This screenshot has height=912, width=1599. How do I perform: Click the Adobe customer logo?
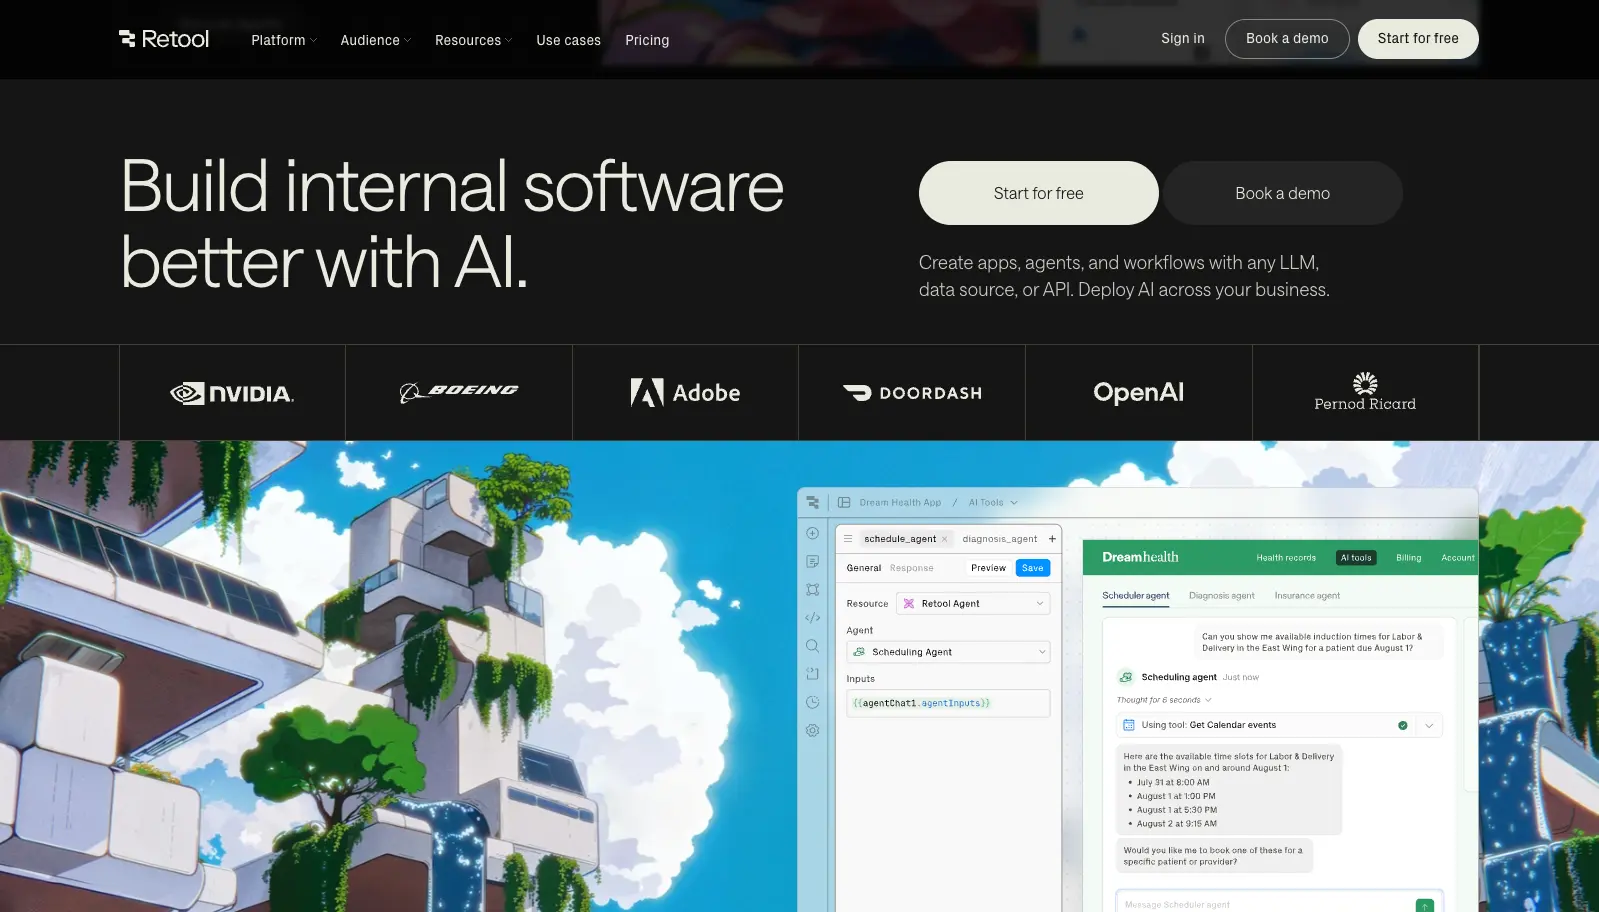click(x=685, y=392)
